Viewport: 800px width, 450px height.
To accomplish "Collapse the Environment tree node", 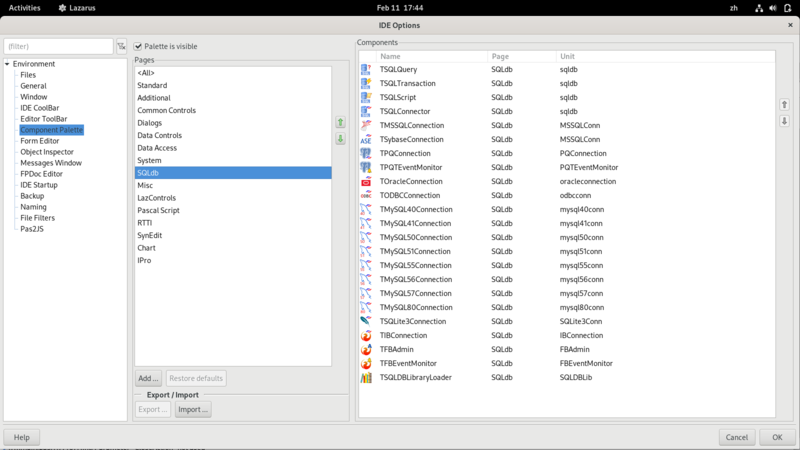I will 7,64.
